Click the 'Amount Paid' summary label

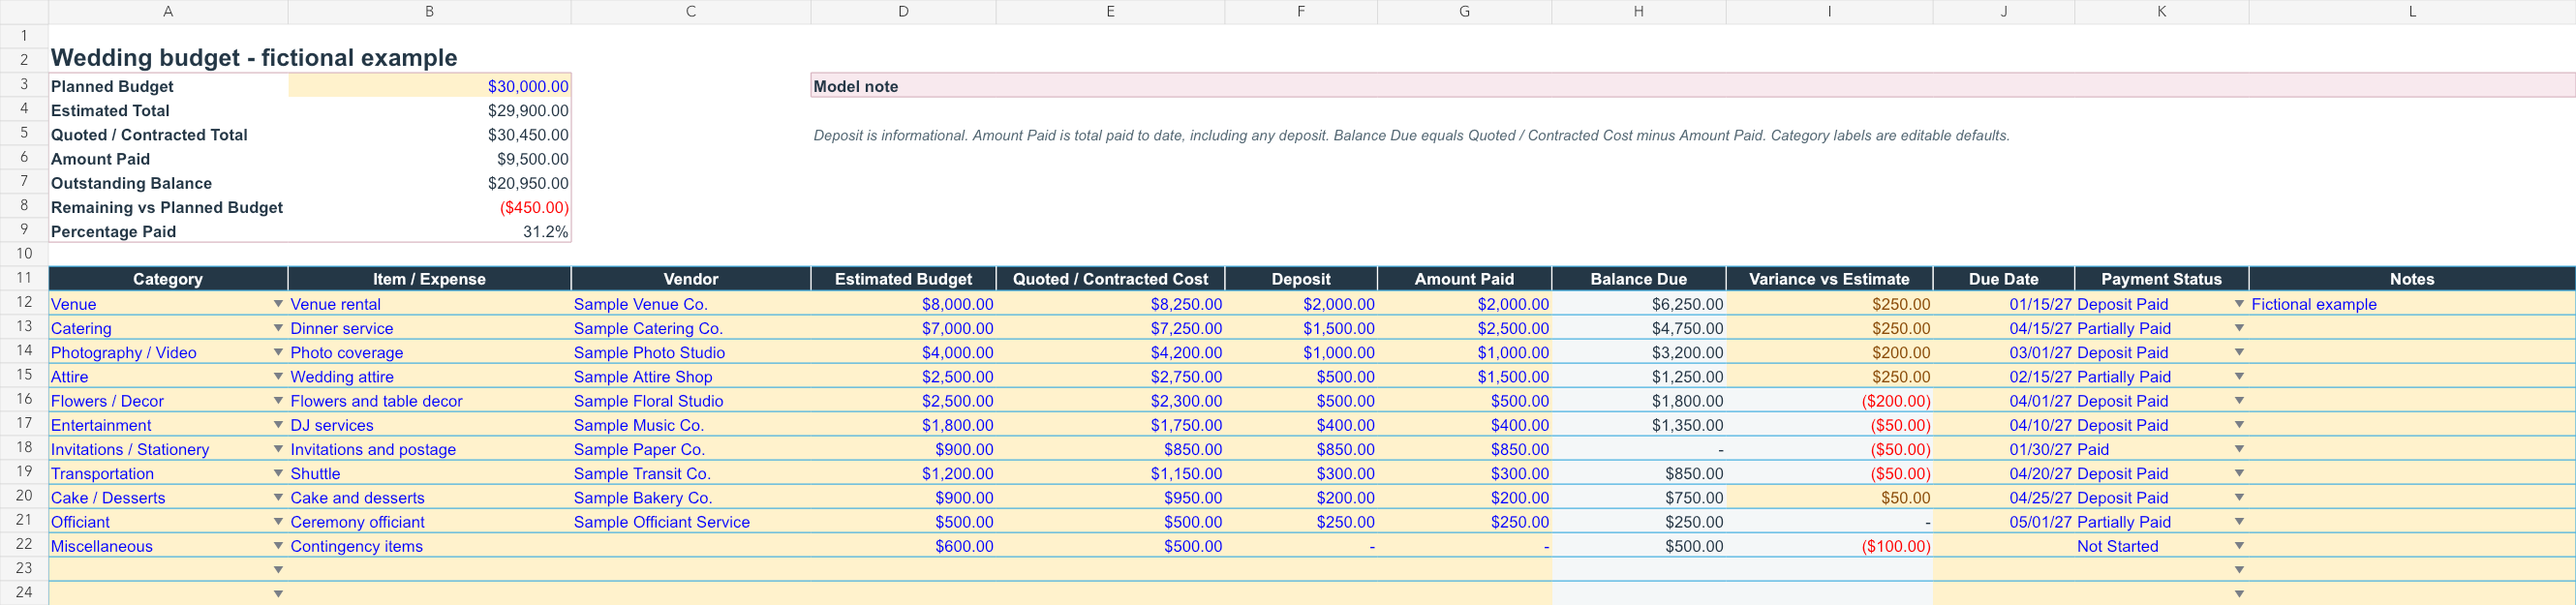[x=100, y=159]
